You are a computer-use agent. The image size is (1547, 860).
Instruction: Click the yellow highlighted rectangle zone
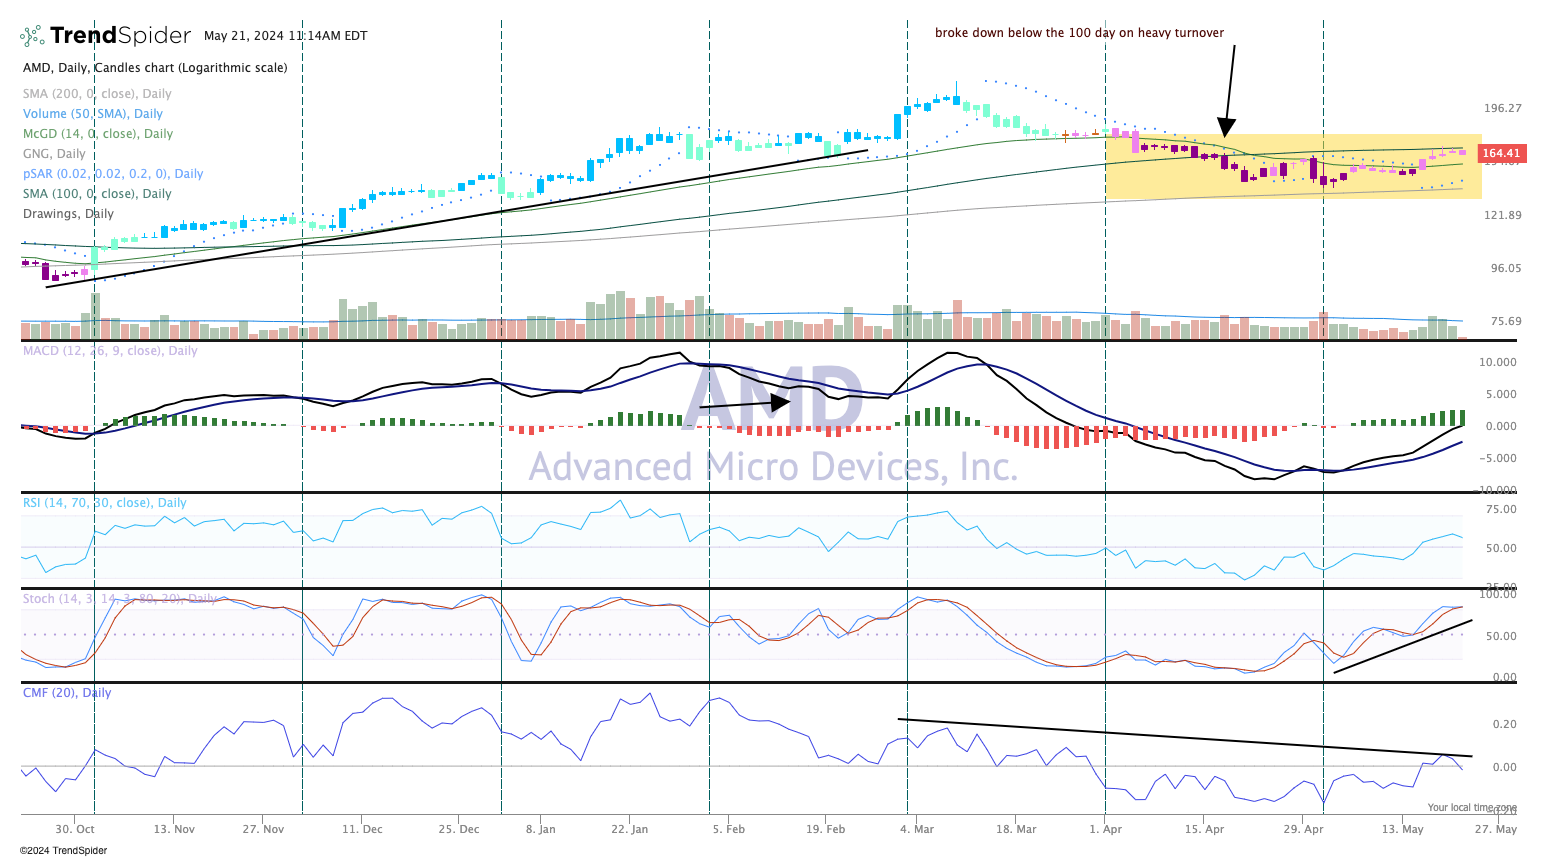tap(1293, 167)
